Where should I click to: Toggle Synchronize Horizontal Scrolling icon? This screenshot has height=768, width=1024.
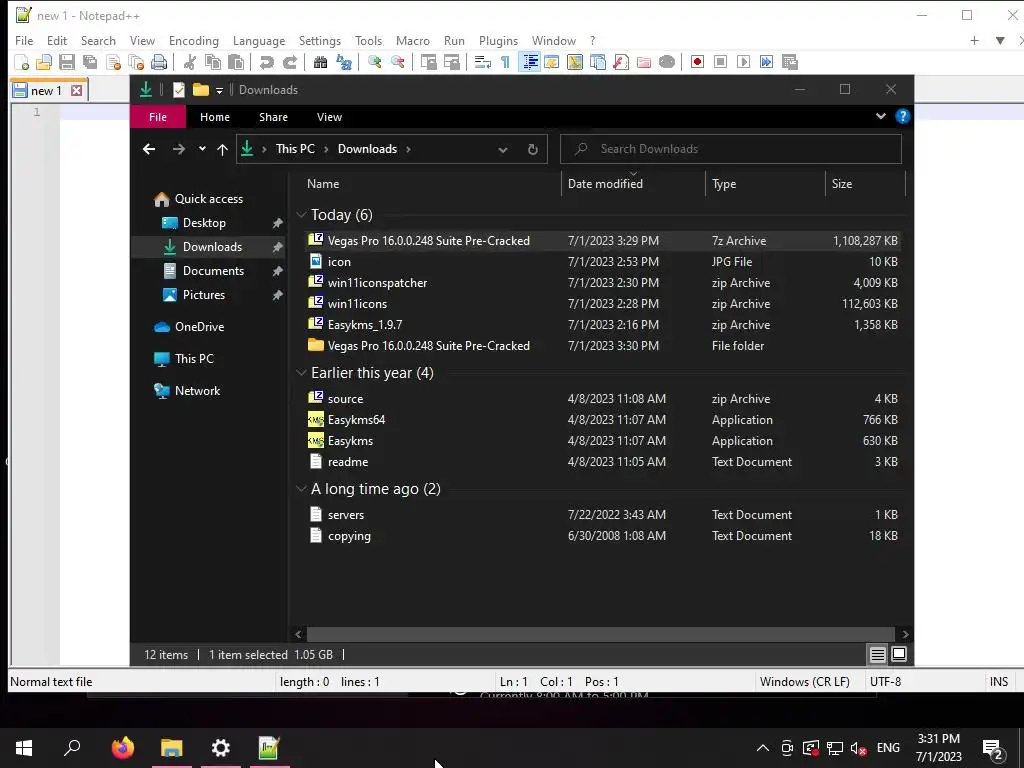point(452,62)
